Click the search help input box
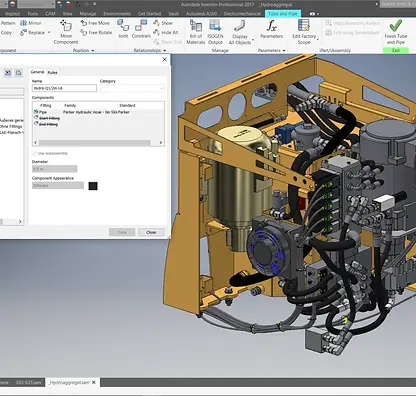Screen dimensions: 416x396 [397, 4]
